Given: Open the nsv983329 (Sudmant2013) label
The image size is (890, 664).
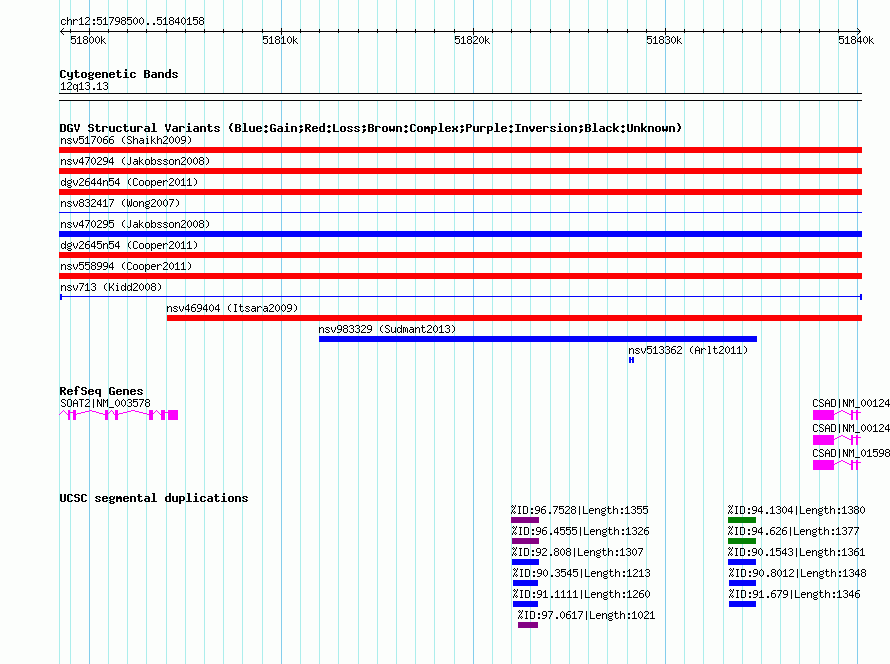Looking at the screenshot, I should [x=387, y=329].
